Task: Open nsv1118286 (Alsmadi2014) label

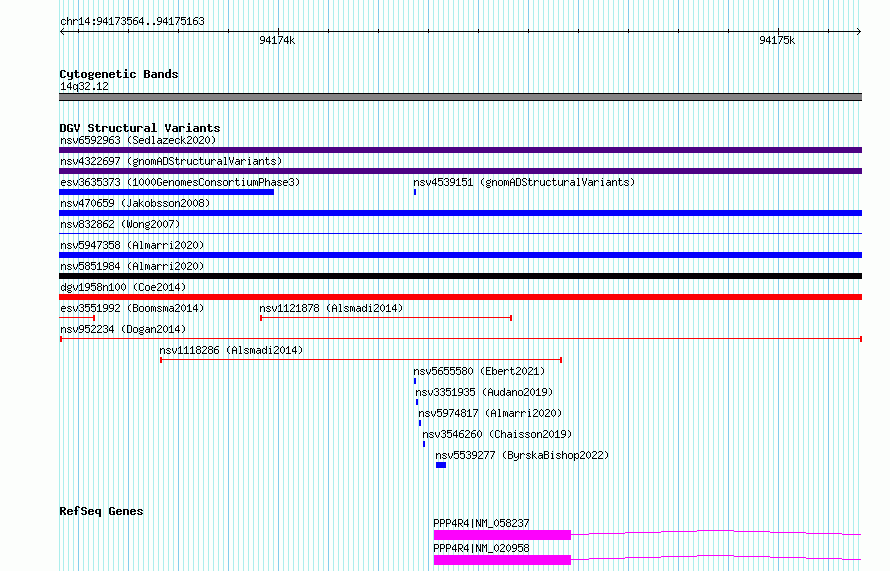Action: (231, 350)
